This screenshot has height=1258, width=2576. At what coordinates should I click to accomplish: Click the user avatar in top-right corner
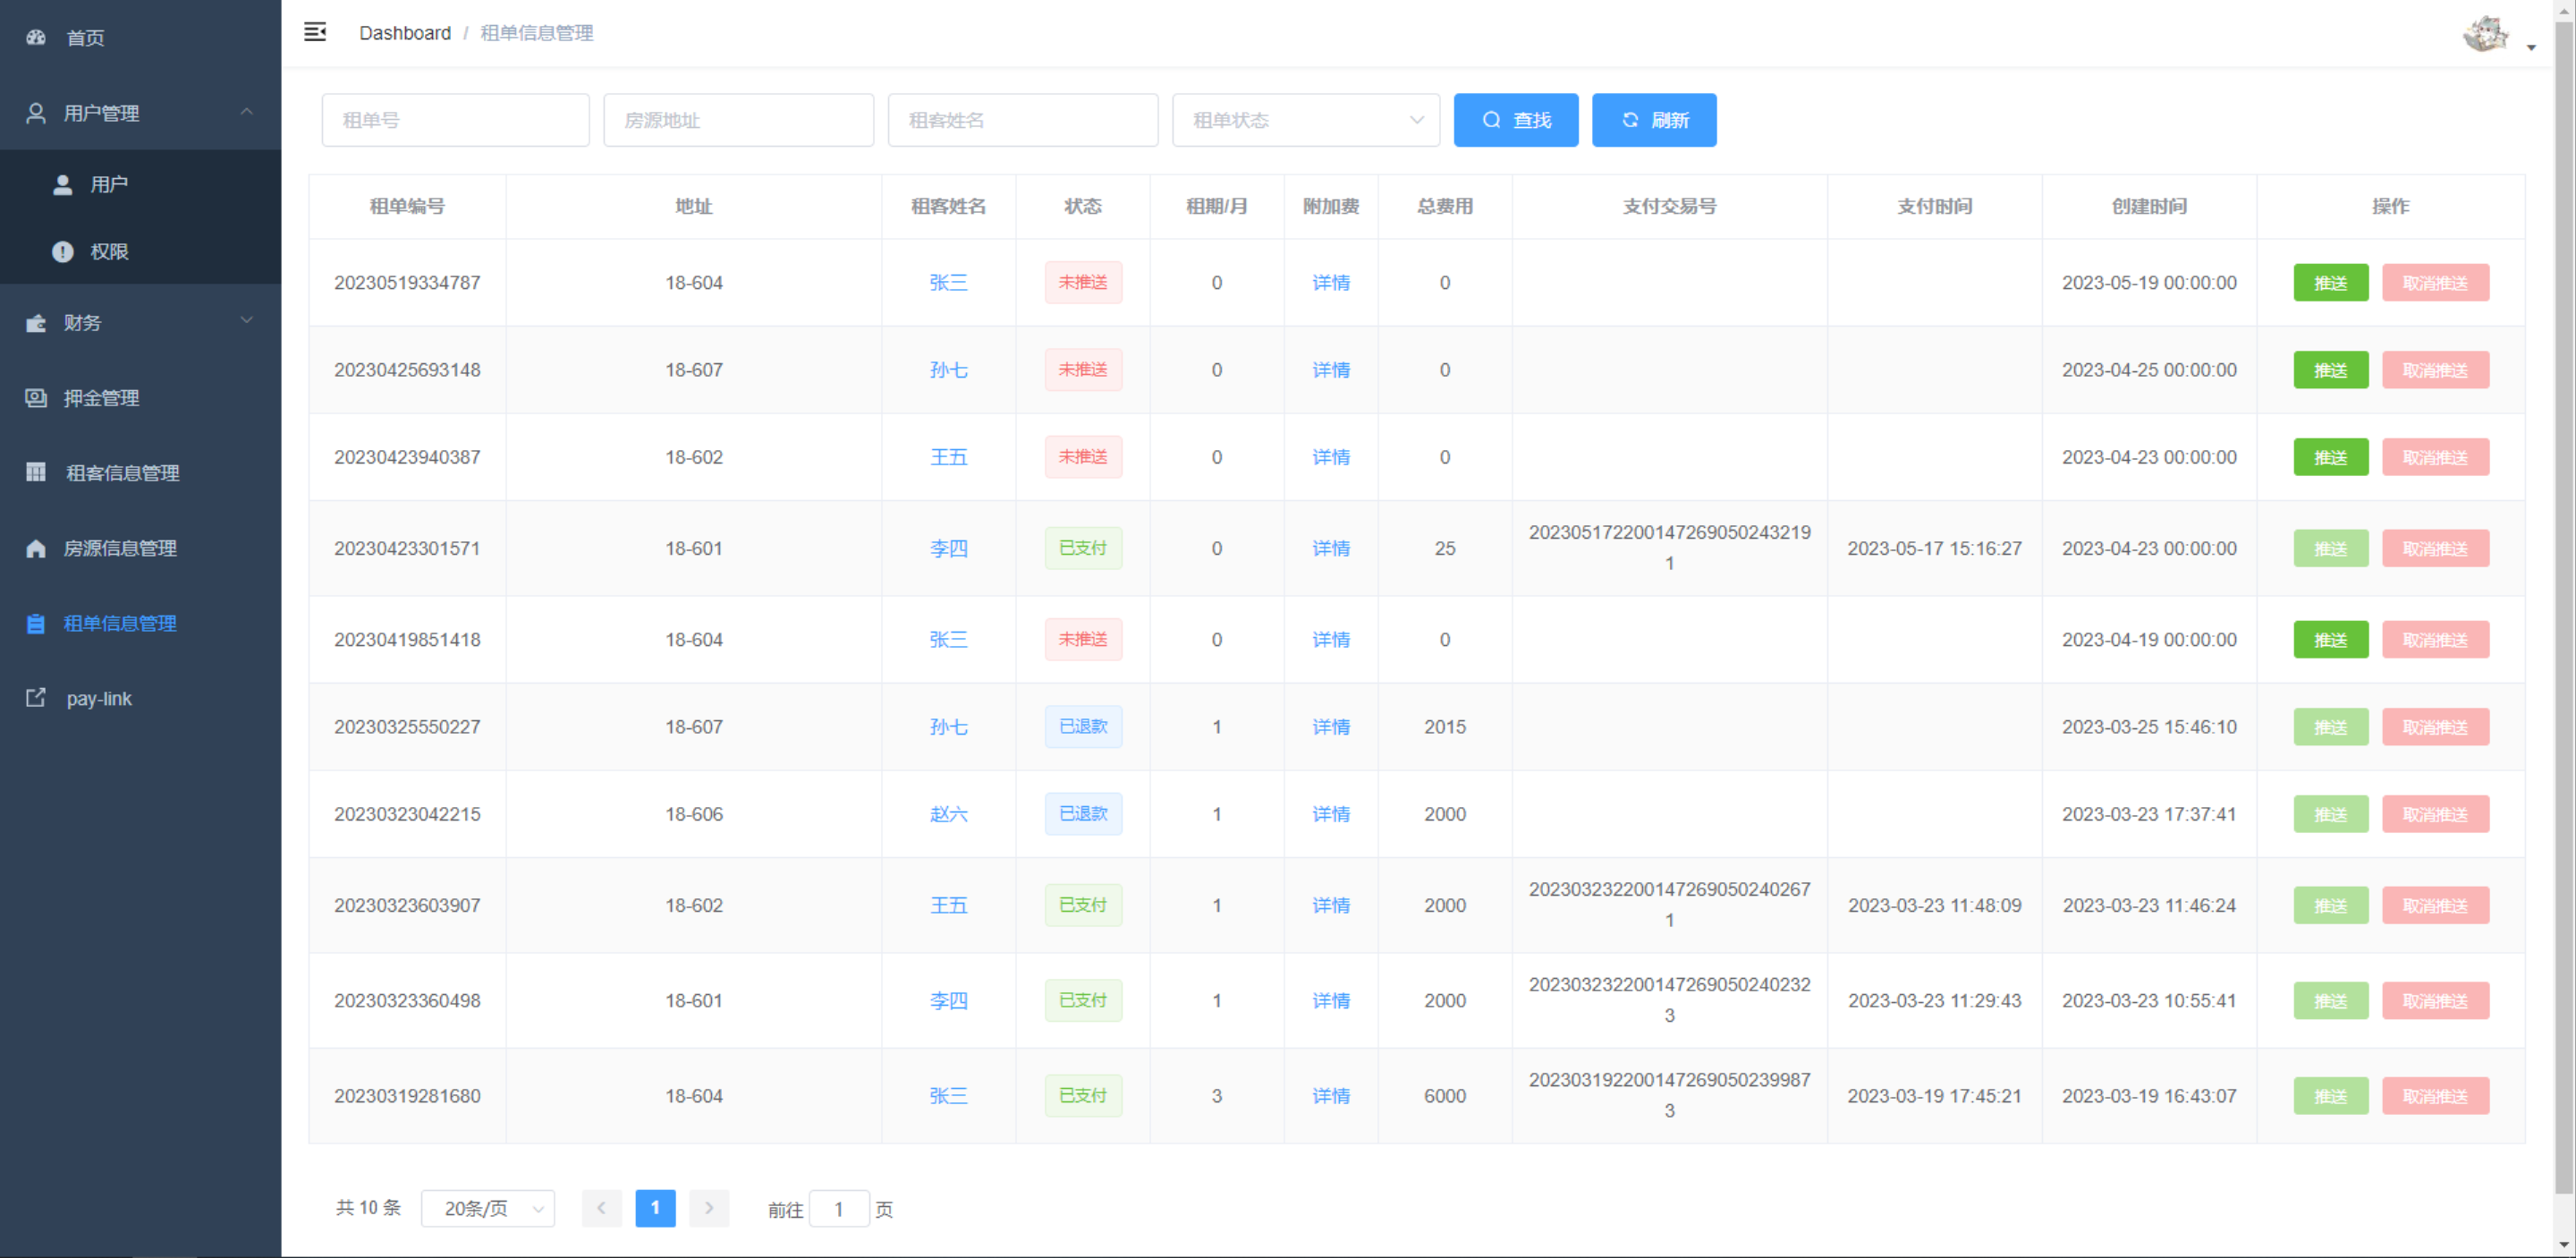[x=2485, y=34]
